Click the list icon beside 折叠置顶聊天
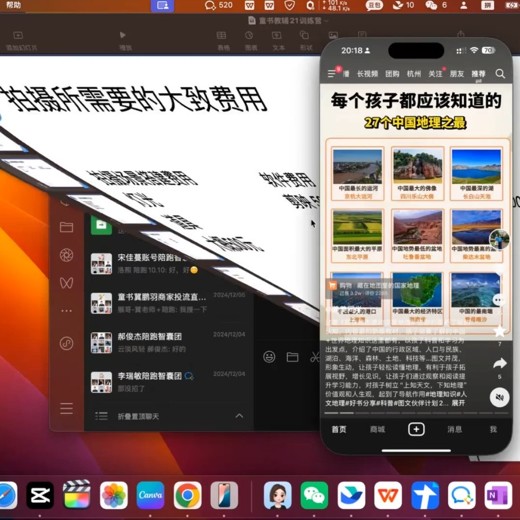The image size is (520, 520). coord(101,416)
